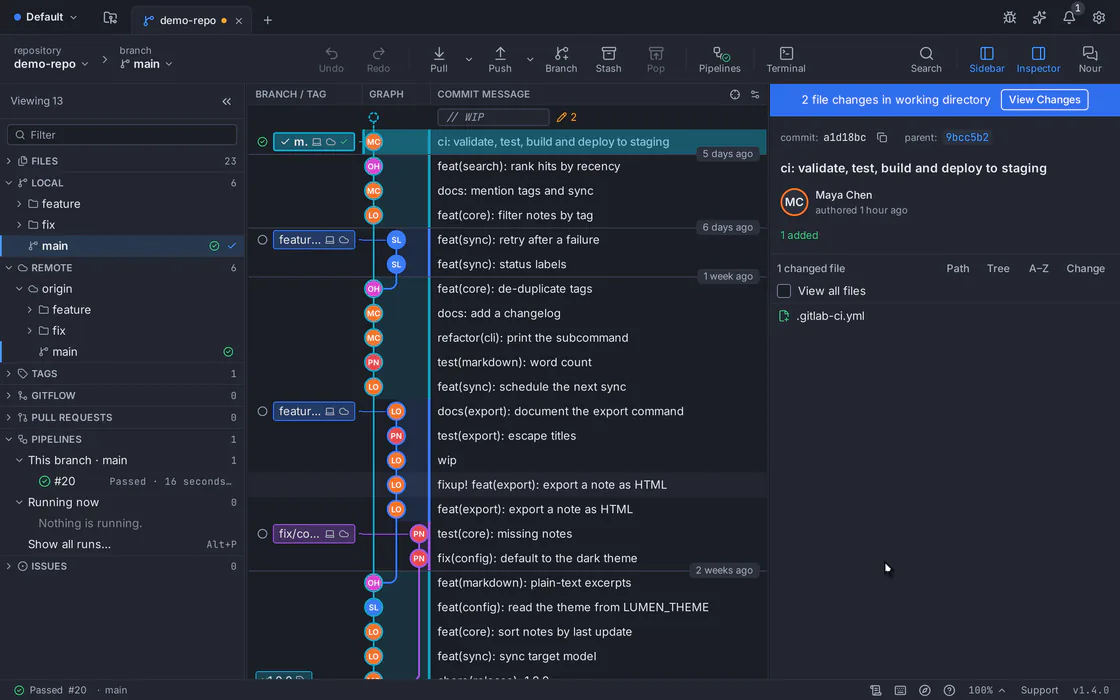Click the sparkle AI icon in the top bar
The height and width of the screenshot is (700, 1120).
[x=1039, y=18]
